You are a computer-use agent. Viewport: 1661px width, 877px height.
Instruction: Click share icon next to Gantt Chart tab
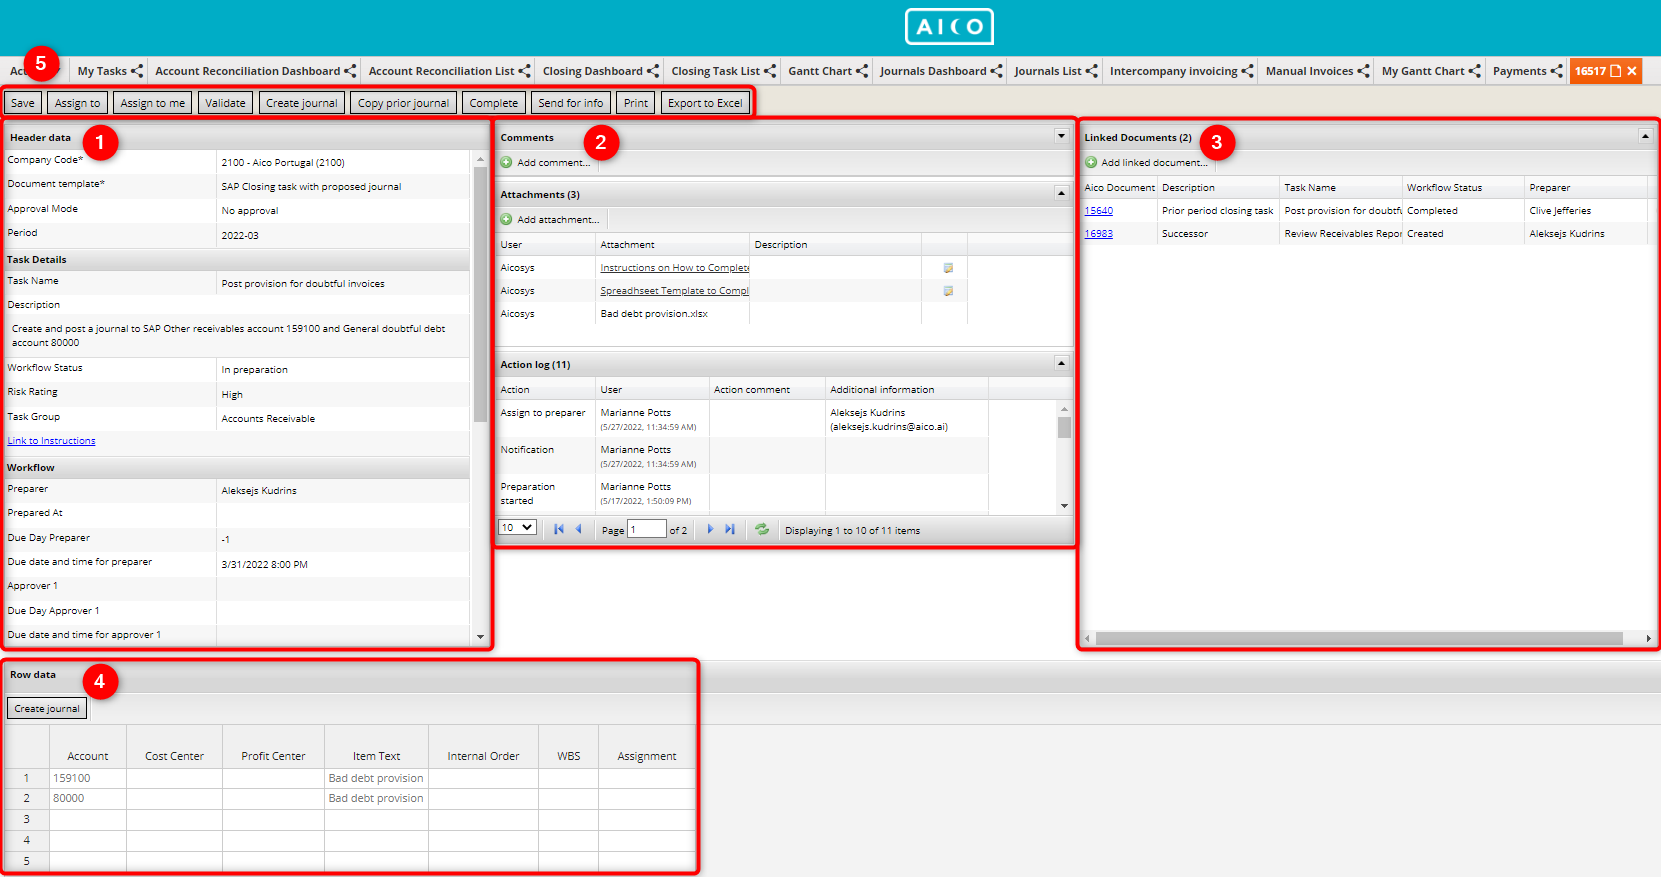tap(862, 71)
